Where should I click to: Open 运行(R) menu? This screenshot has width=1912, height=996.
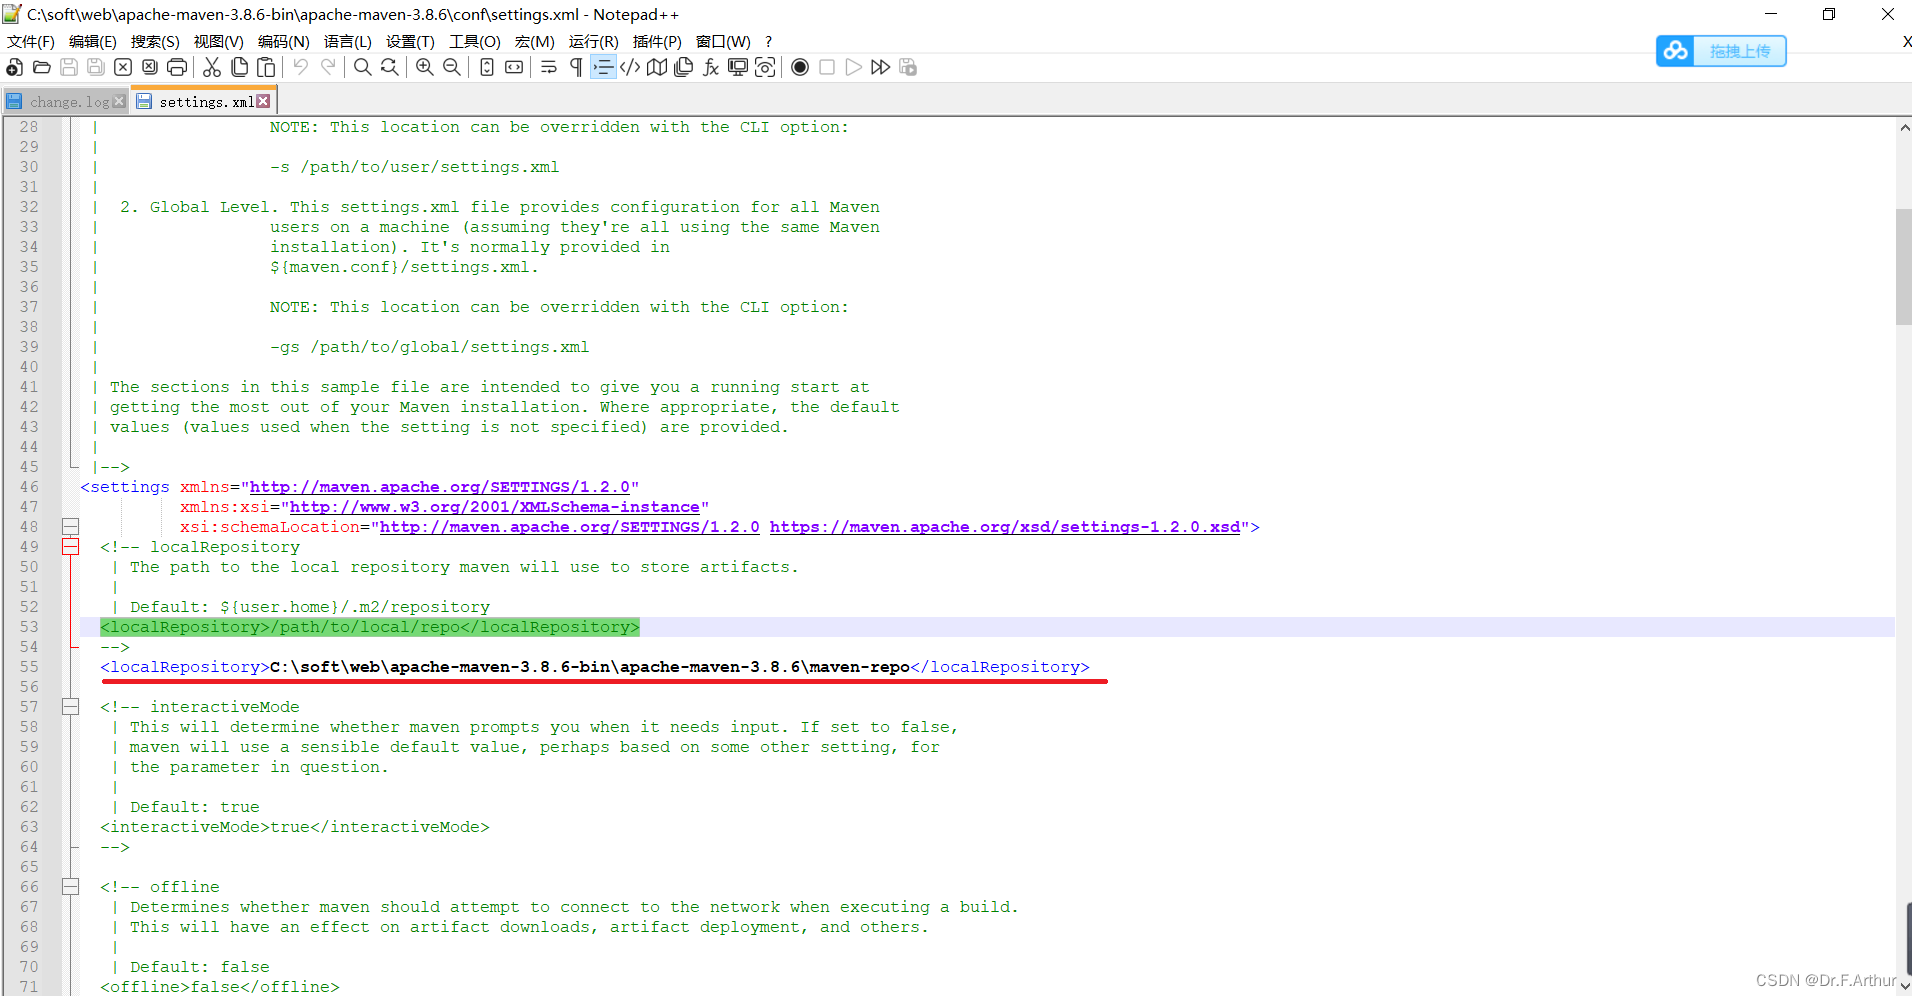tap(594, 41)
